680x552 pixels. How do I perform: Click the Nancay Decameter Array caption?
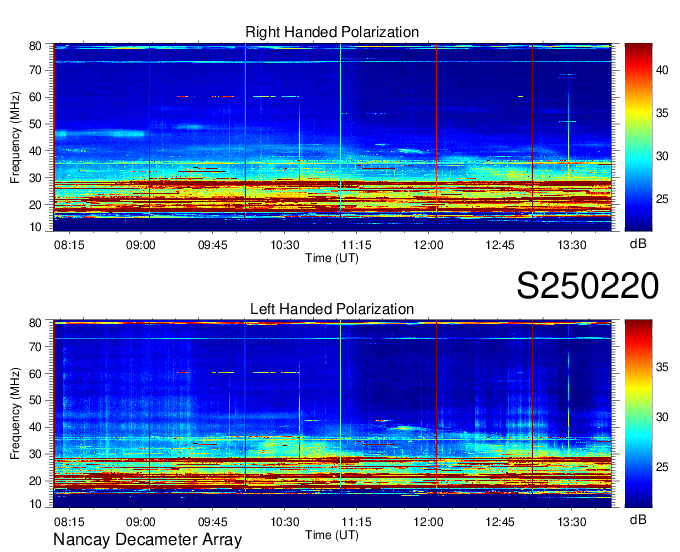coord(147,540)
